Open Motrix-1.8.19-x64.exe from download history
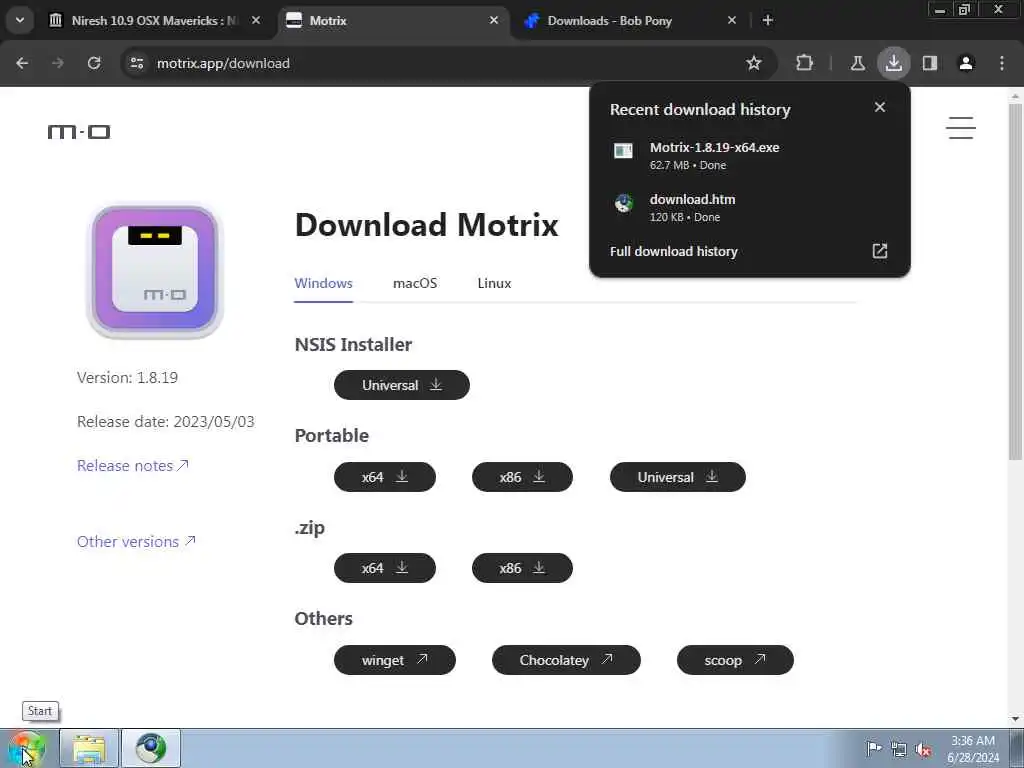1024x768 pixels. point(750,155)
